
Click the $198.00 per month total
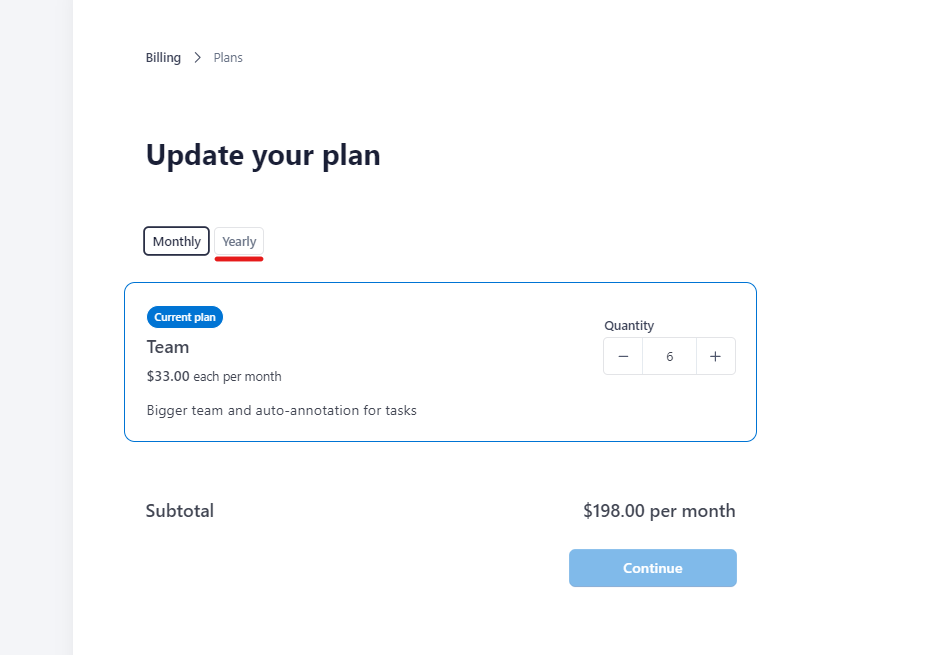pyautogui.click(x=659, y=511)
